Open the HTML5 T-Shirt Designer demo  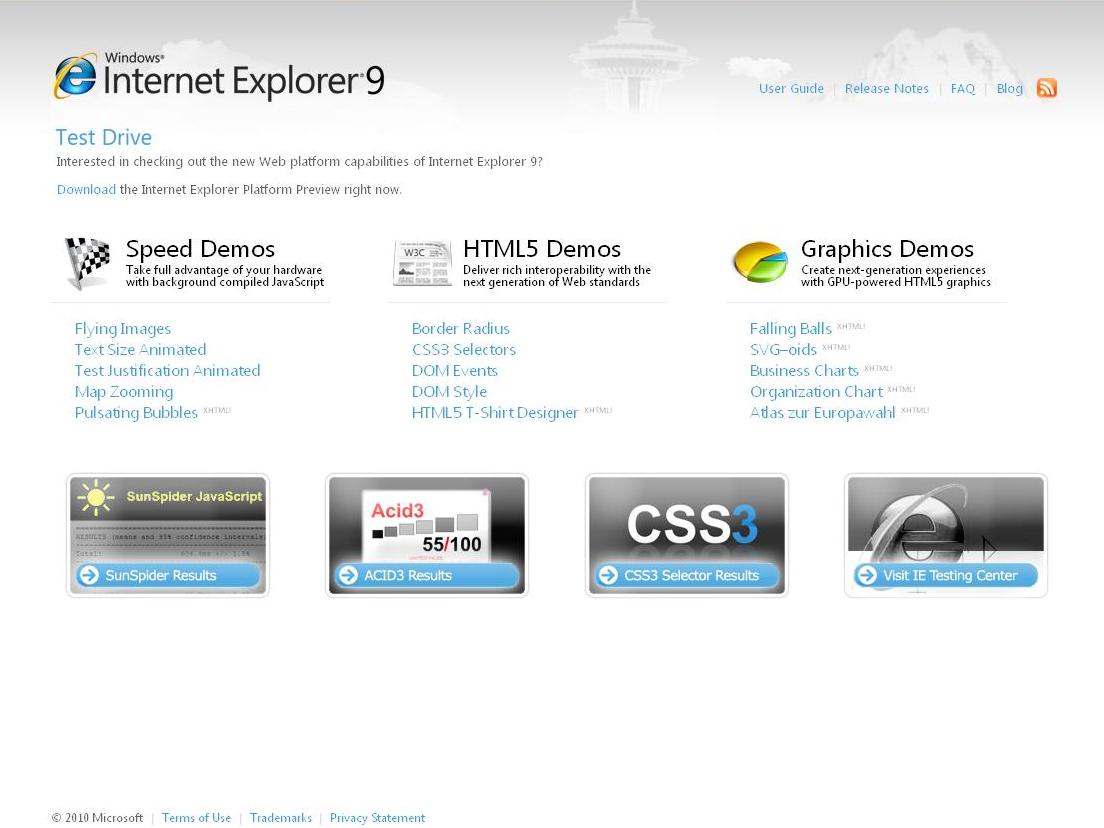(495, 413)
